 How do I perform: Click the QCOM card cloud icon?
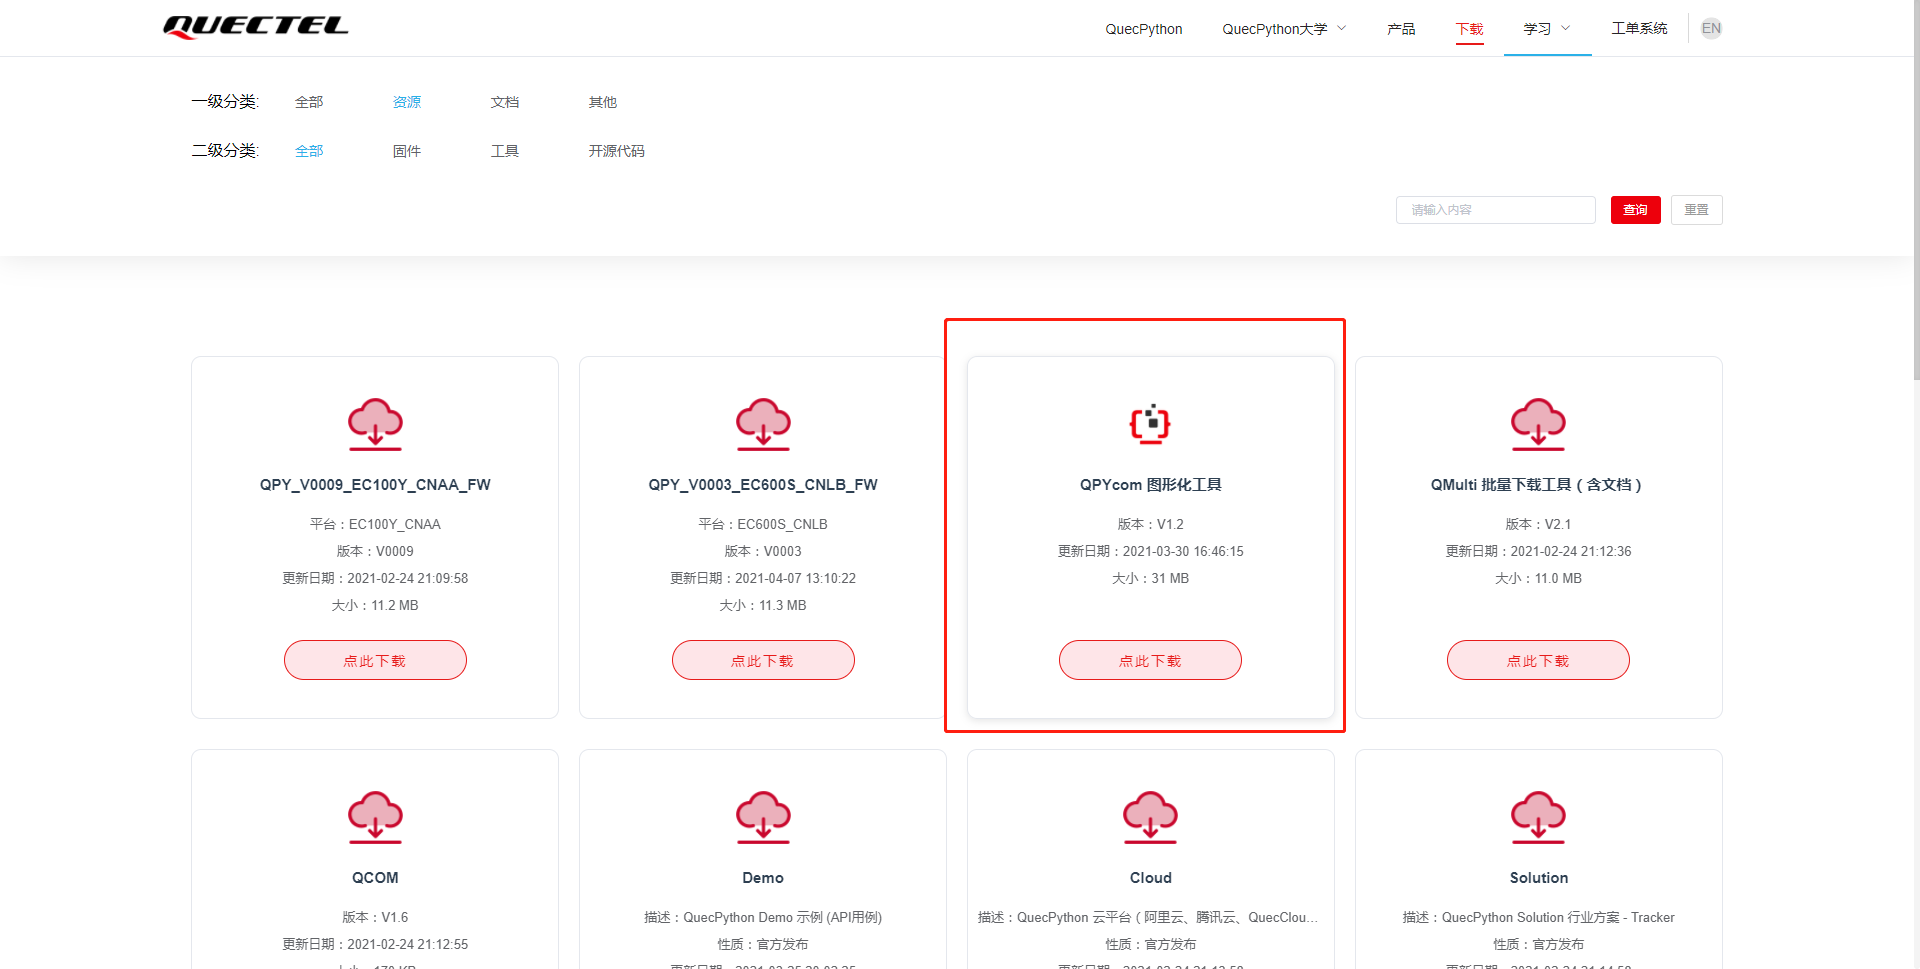[375, 817]
